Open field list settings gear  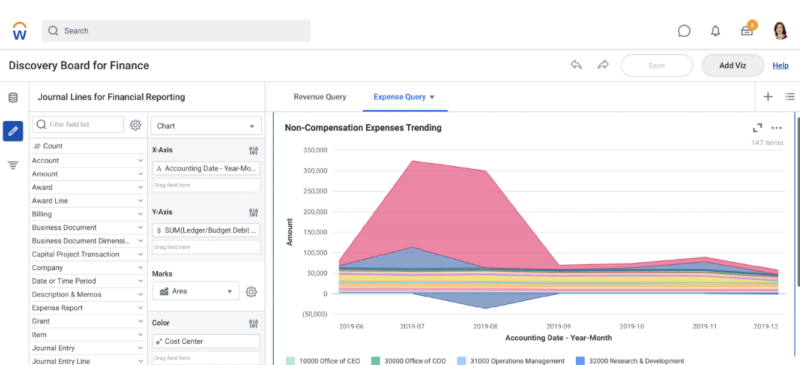135,125
